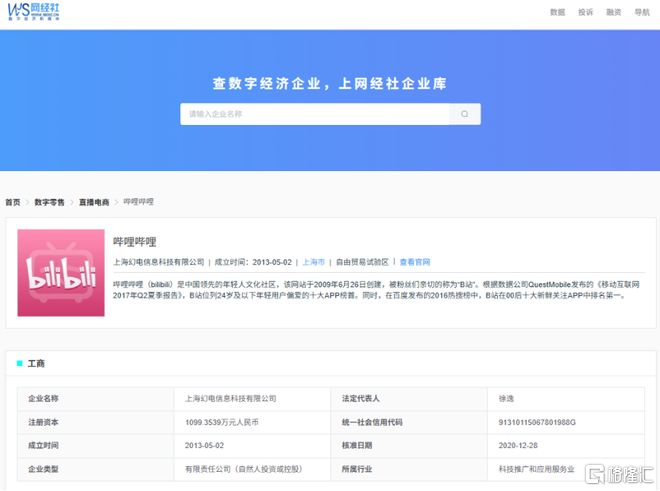Click the 上海市 location link

click(x=314, y=262)
